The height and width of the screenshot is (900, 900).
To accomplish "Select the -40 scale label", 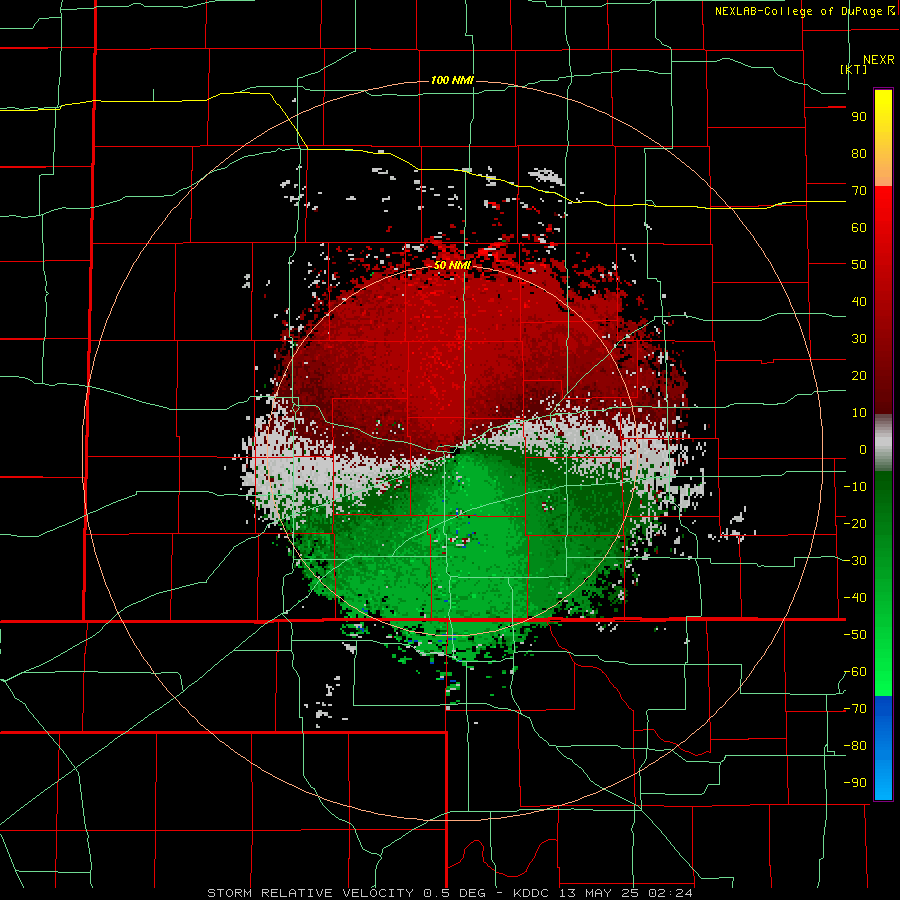I will [x=855, y=598].
